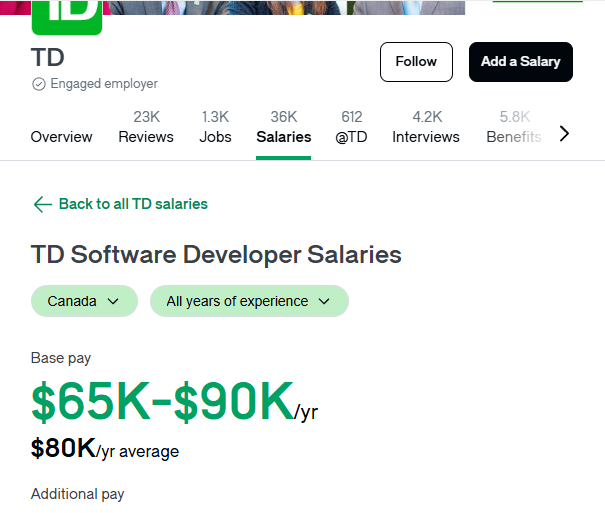
Task: Click the TD company name heading
Action: [47, 58]
